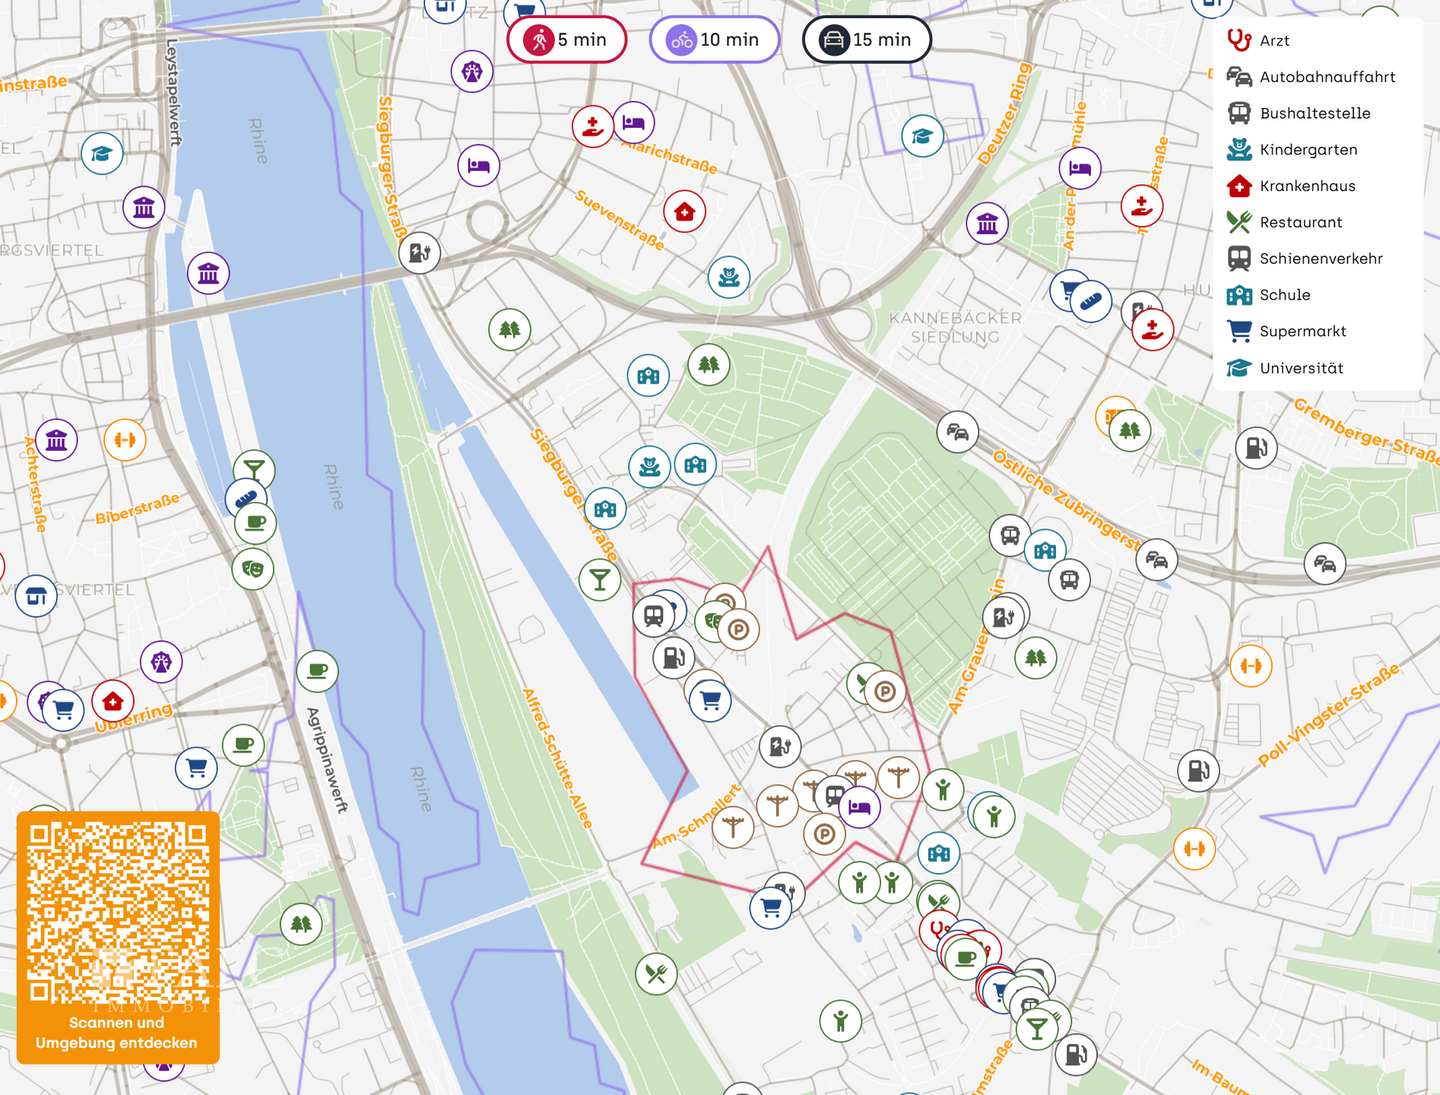Click the Kindergarten legend entry
The height and width of the screenshot is (1095, 1440).
point(1307,150)
